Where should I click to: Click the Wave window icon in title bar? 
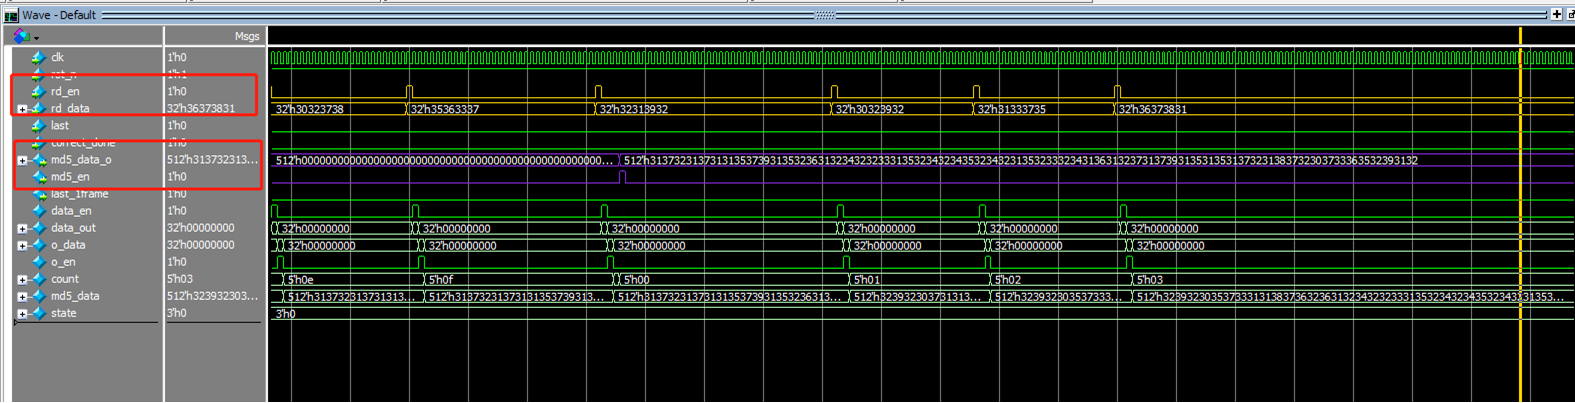[11, 15]
